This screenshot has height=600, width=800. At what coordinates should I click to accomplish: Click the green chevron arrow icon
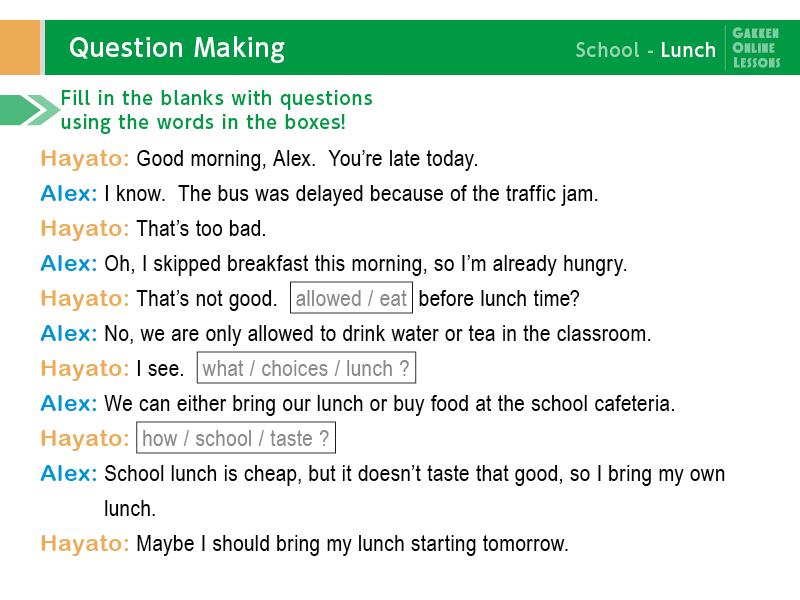(30, 110)
